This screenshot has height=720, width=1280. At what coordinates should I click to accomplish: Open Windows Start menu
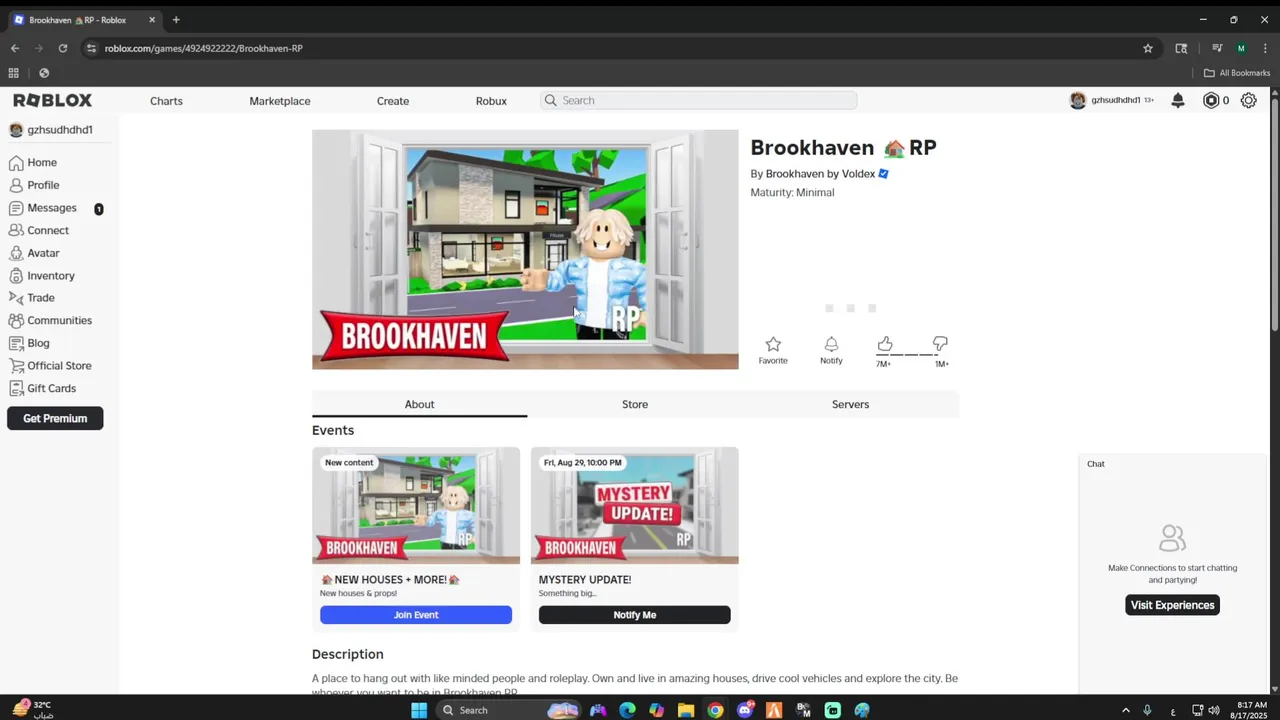pyautogui.click(x=419, y=710)
